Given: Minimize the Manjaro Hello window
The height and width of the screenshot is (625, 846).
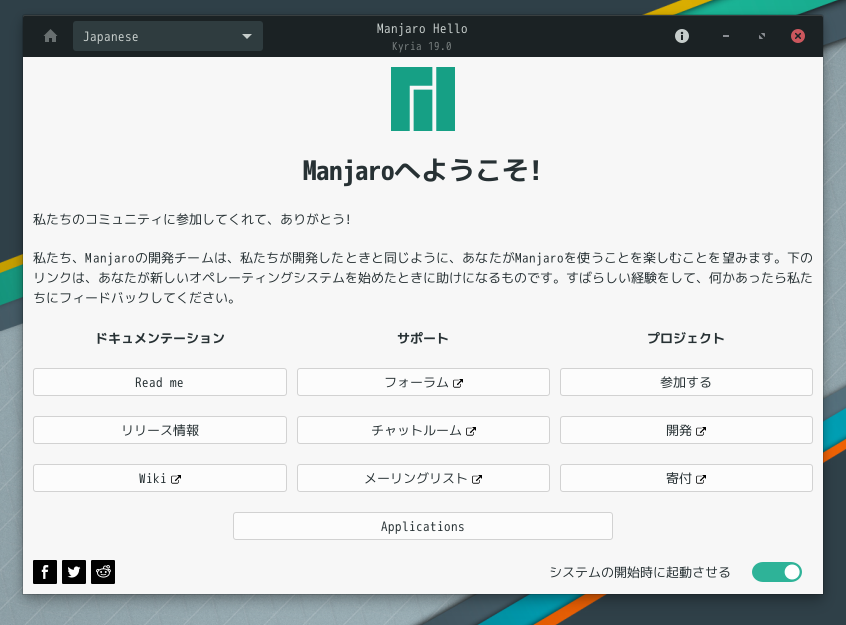Looking at the screenshot, I should (x=726, y=36).
